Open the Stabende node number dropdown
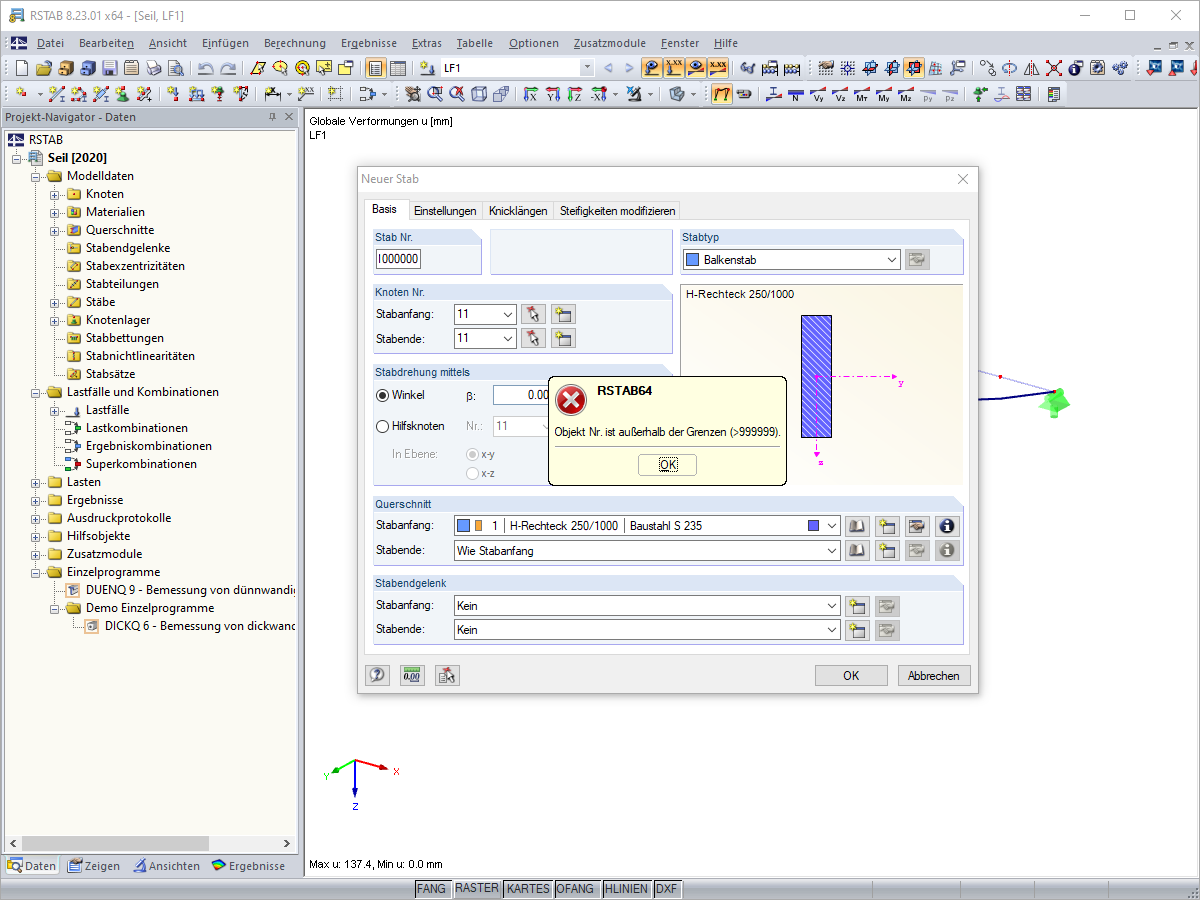The height and width of the screenshot is (900, 1200). coord(509,338)
